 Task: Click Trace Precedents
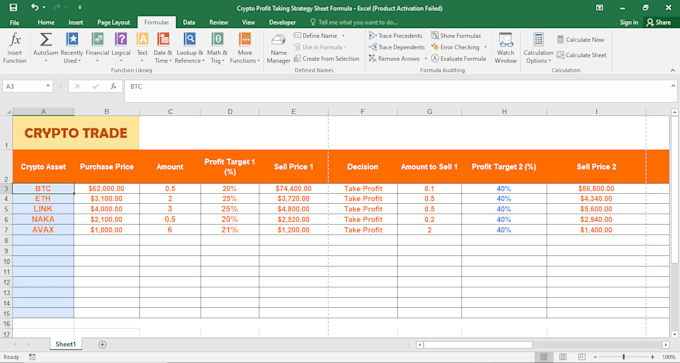click(x=395, y=36)
